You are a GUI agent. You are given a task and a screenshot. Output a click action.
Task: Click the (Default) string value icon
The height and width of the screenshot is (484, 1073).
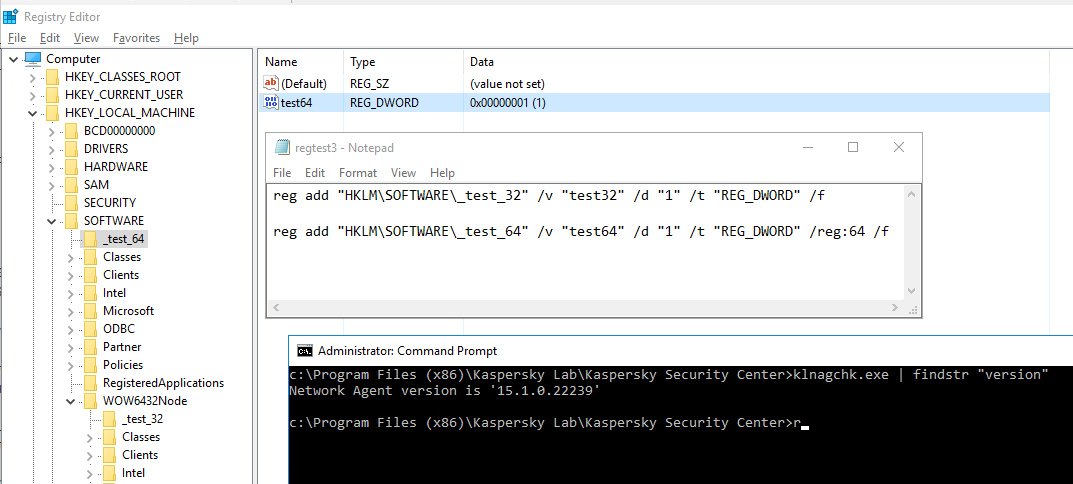[x=270, y=84]
